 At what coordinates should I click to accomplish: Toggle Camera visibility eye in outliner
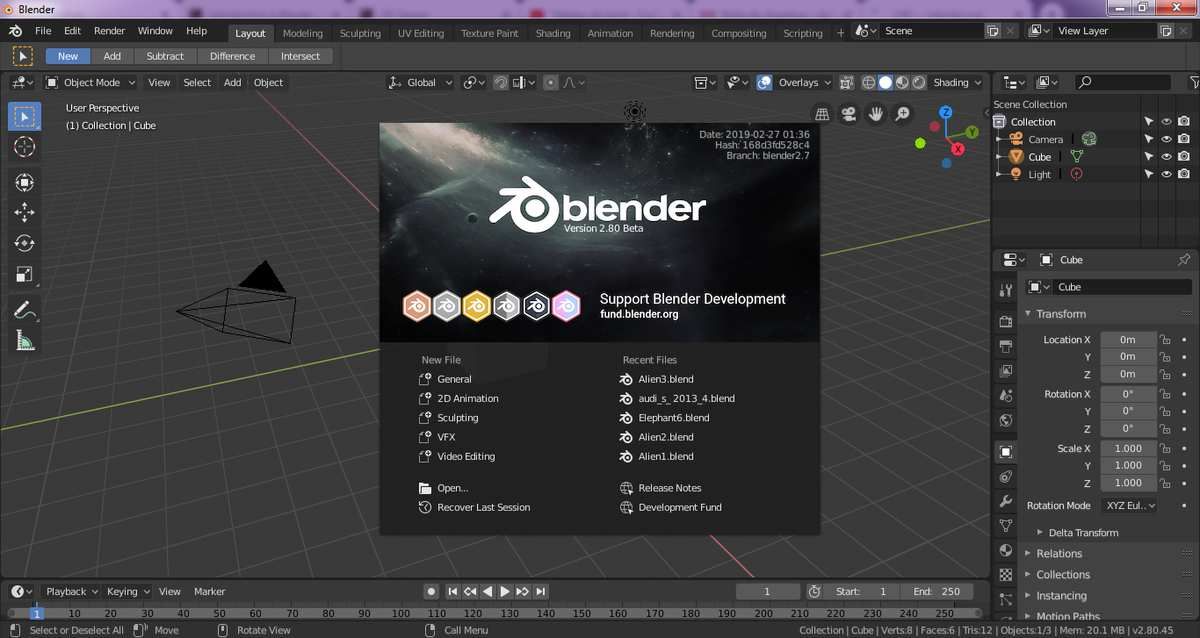1166,139
